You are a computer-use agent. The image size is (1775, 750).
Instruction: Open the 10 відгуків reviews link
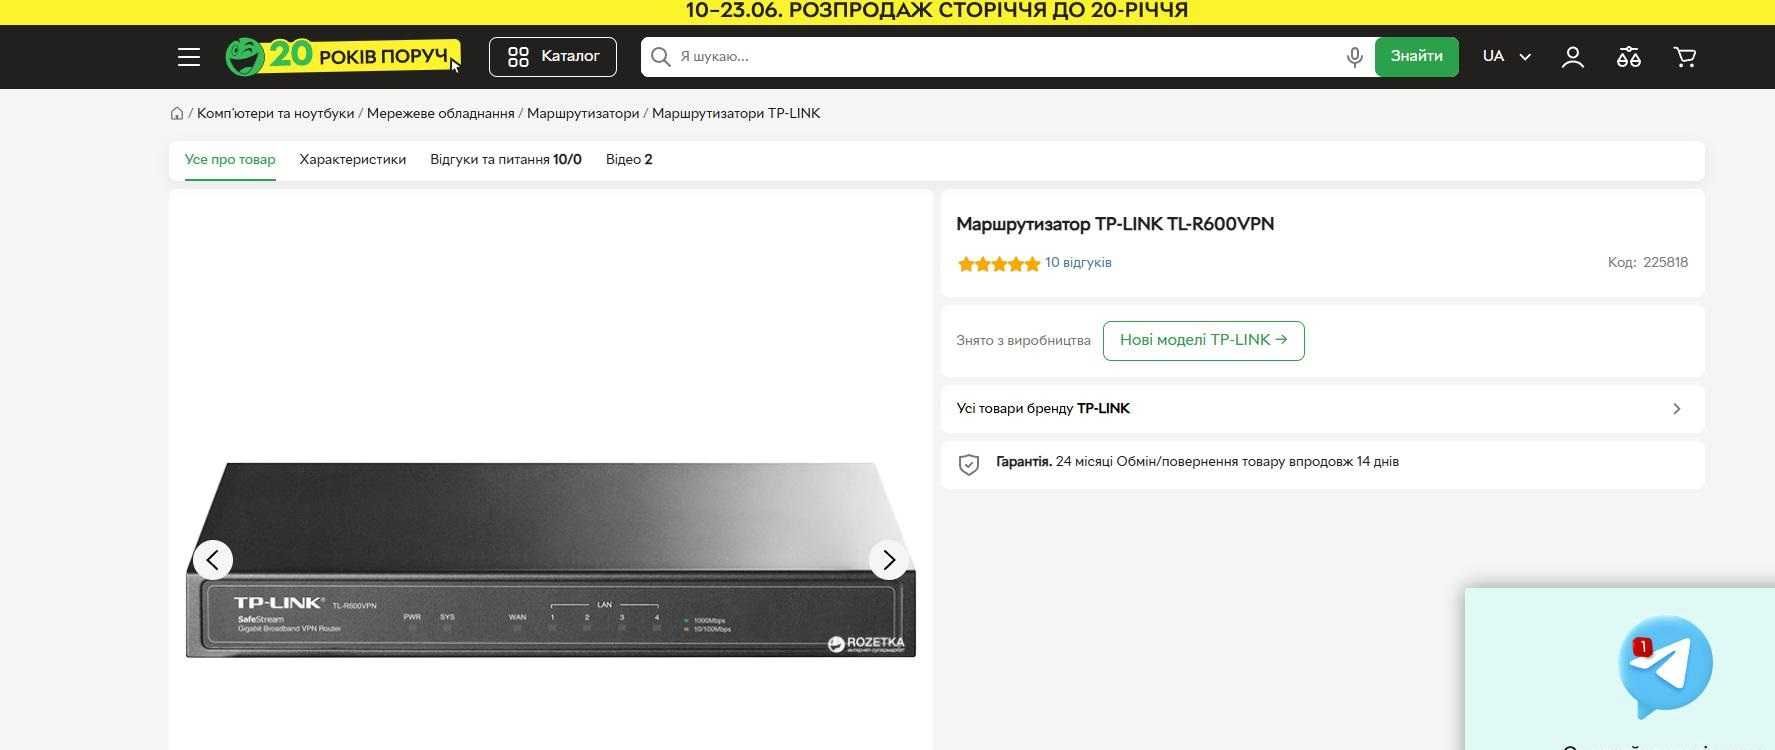point(1078,263)
